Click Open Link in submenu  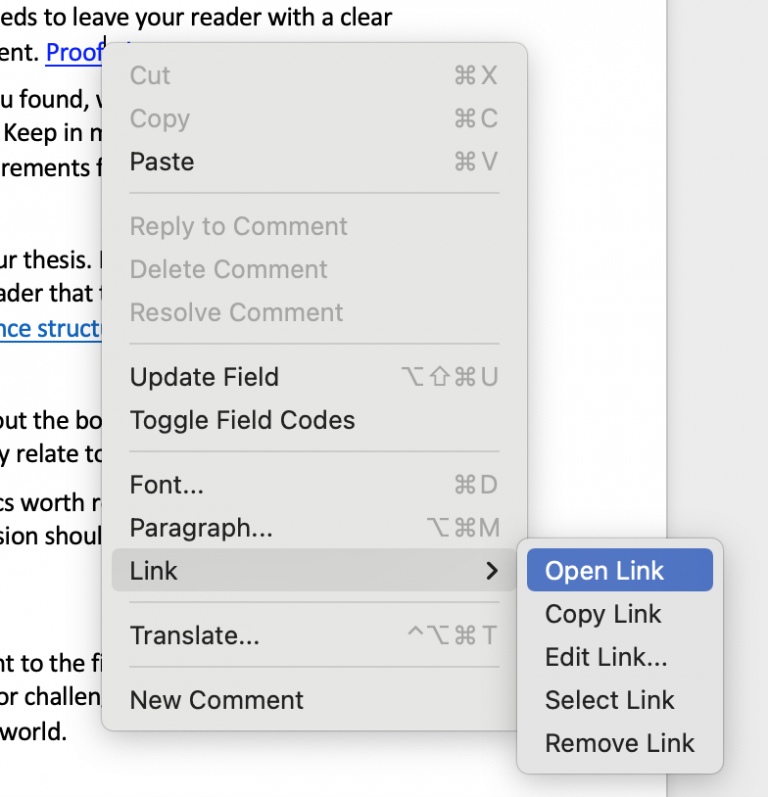pyautogui.click(x=604, y=571)
